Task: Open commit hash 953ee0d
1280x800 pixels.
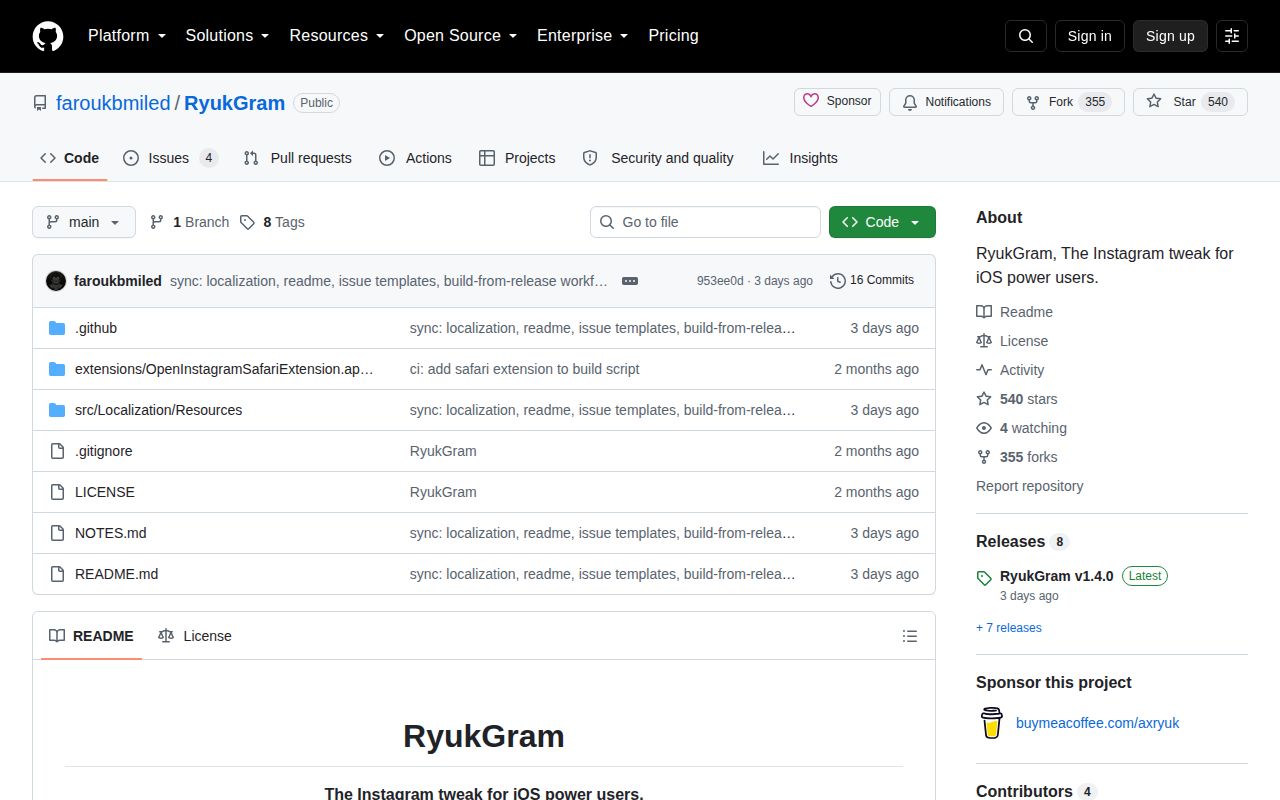Action: click(x=720, y=281)
